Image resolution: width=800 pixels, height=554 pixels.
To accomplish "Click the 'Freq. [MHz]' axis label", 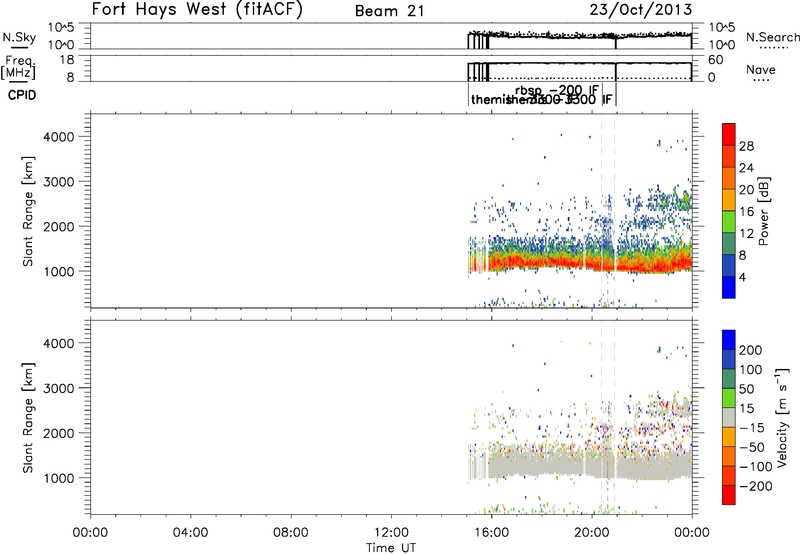I will (x=18, y=67).
